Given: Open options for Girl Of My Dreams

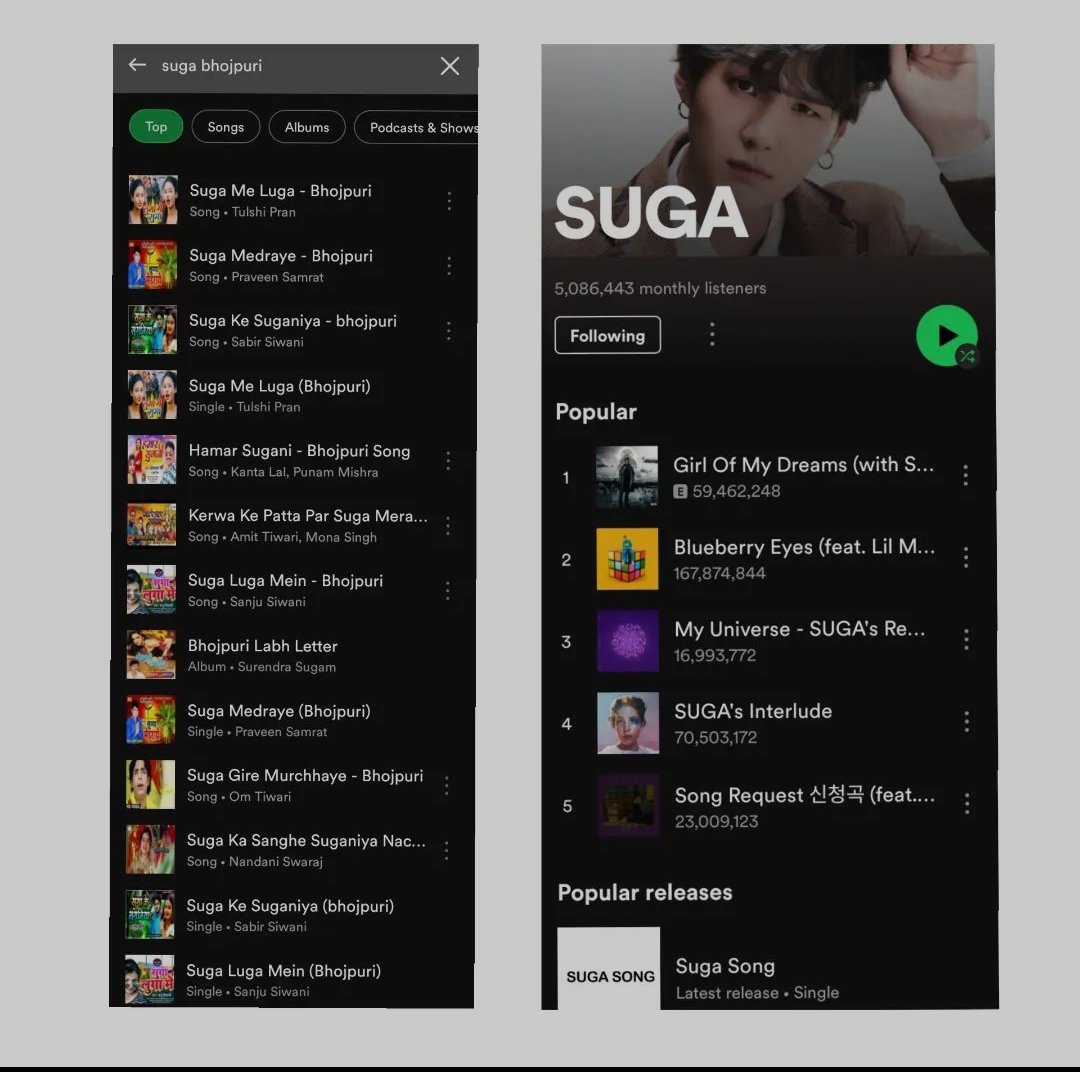Looking at the screenshot, I should [x=966, y=475].
